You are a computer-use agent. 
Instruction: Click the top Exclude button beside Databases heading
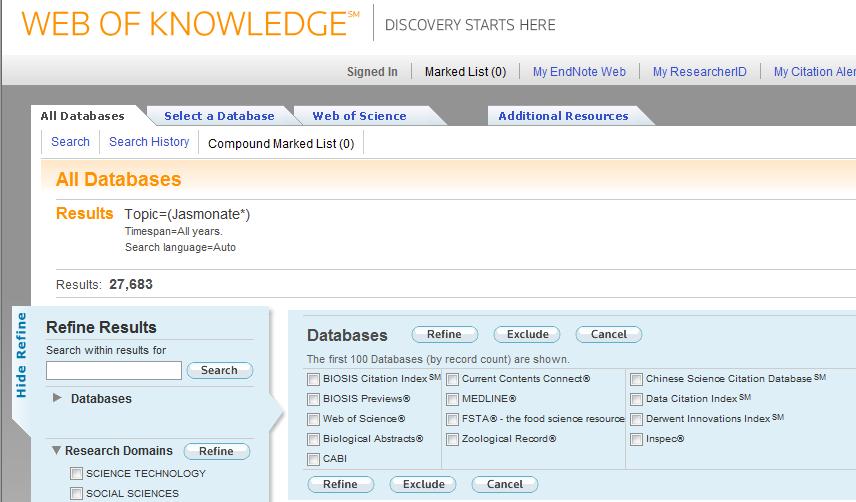(527, 334)
